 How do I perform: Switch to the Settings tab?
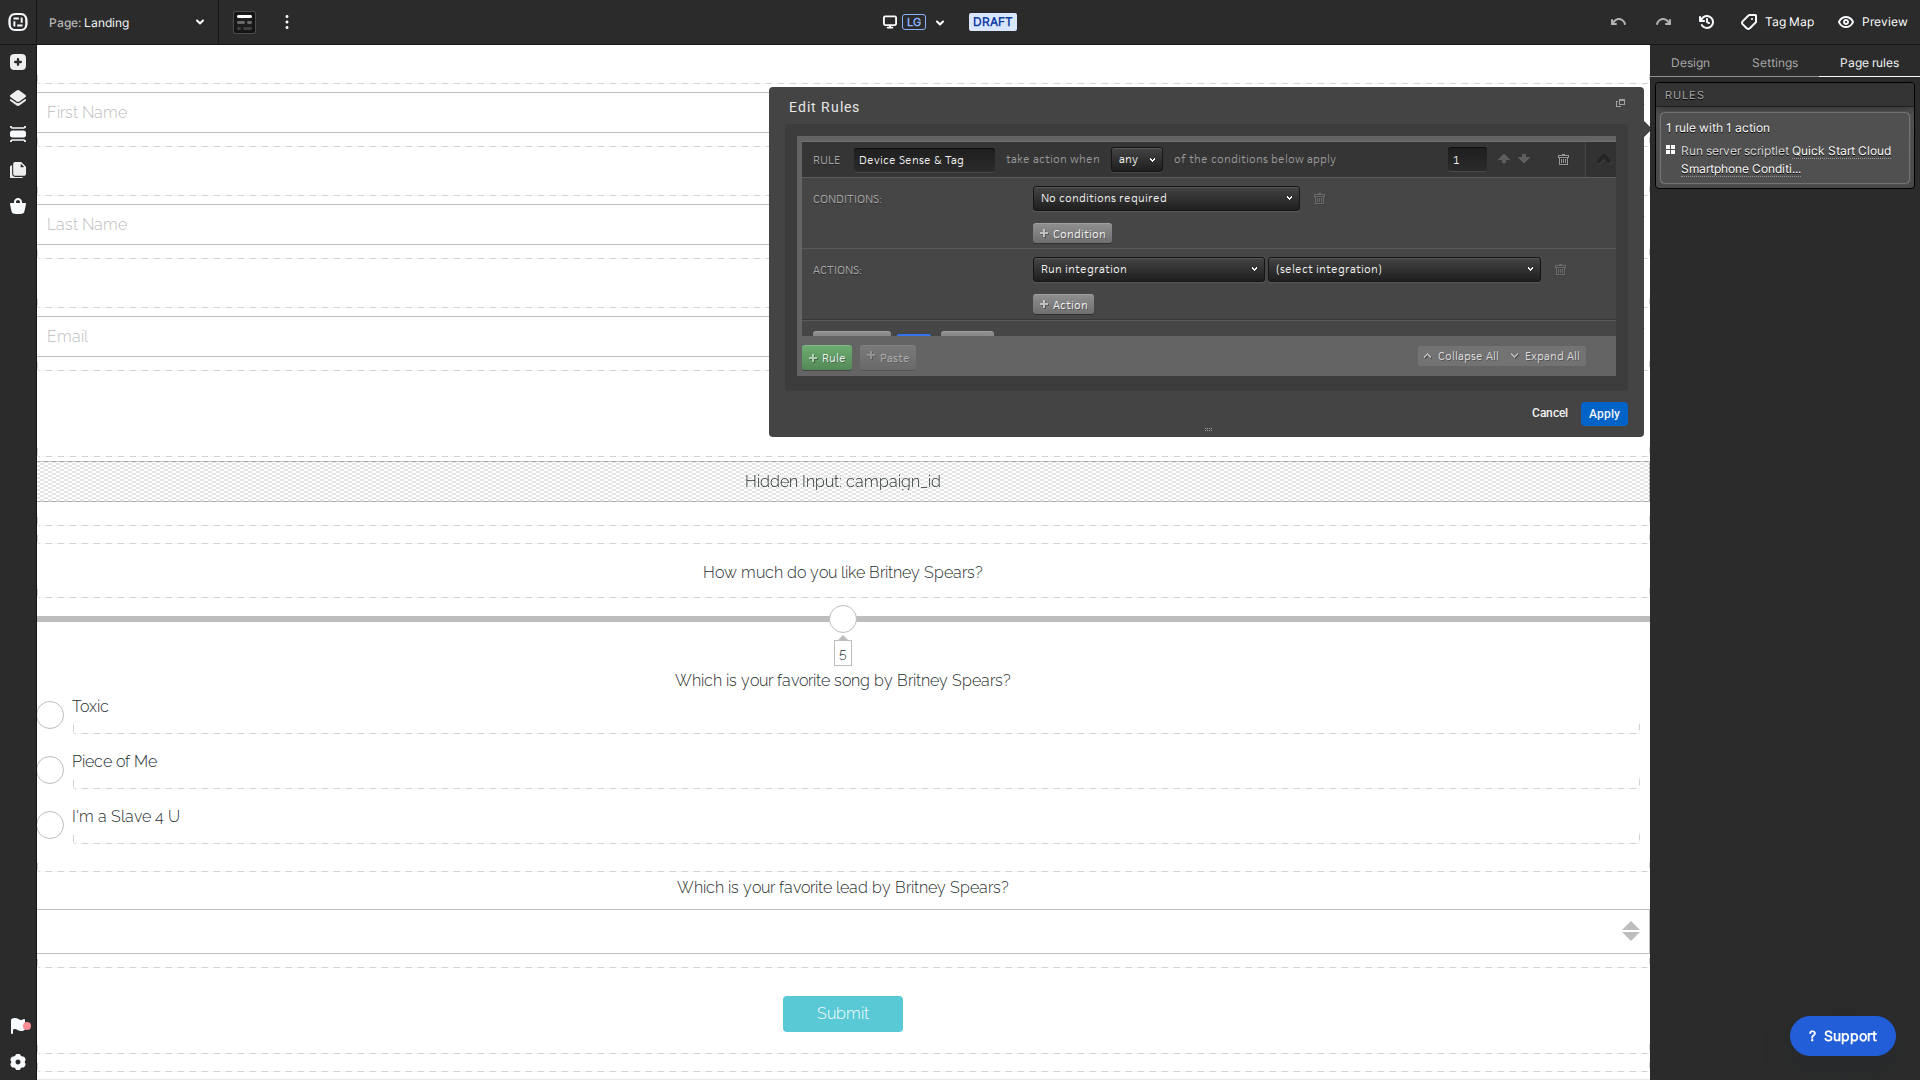point(1775,62)
